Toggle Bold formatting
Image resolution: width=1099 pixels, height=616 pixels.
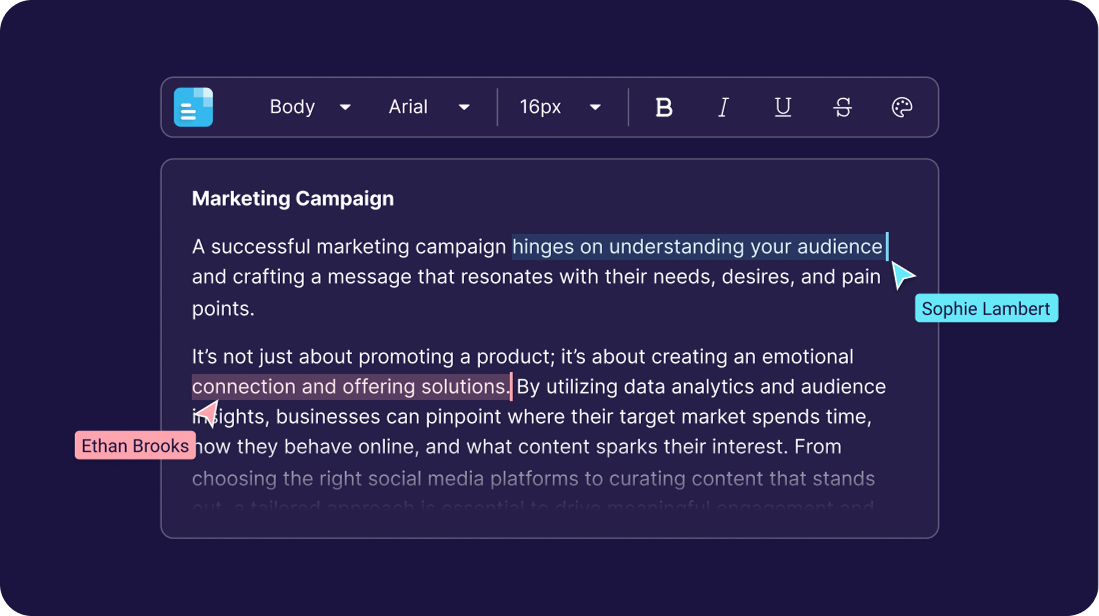(x=663, y=108)
